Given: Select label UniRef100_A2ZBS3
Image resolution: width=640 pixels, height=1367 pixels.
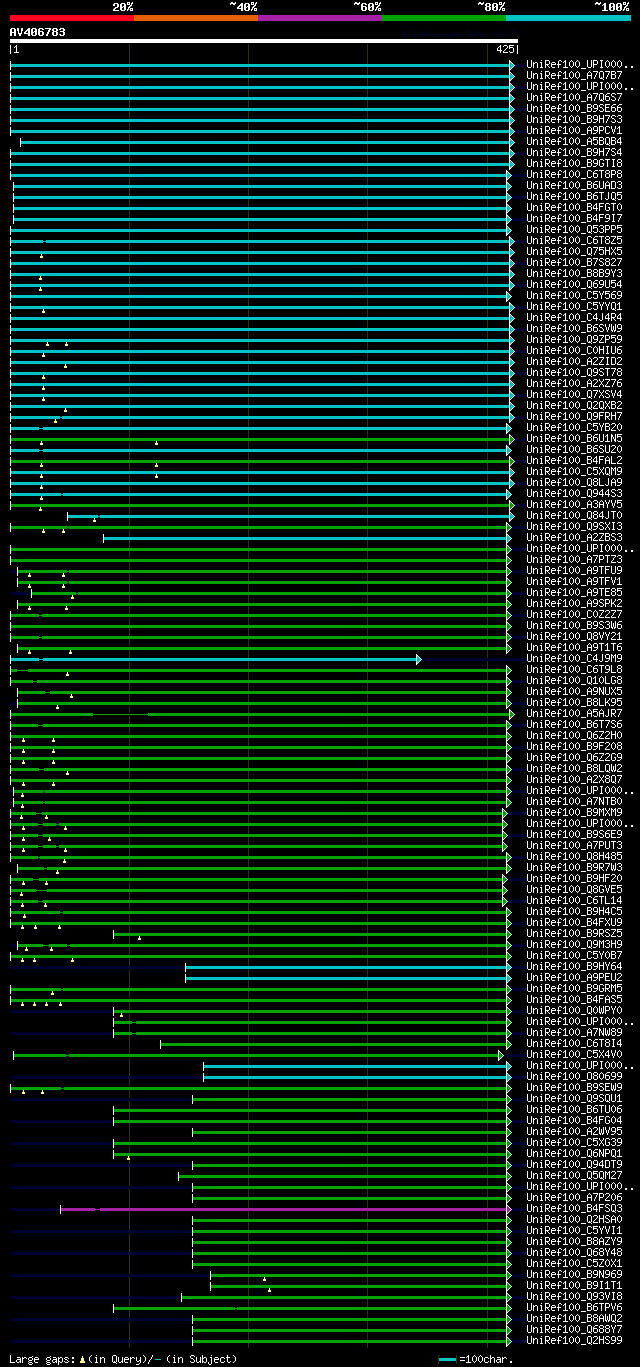Looking at the screenshot, I should click(x=574, y=538).
